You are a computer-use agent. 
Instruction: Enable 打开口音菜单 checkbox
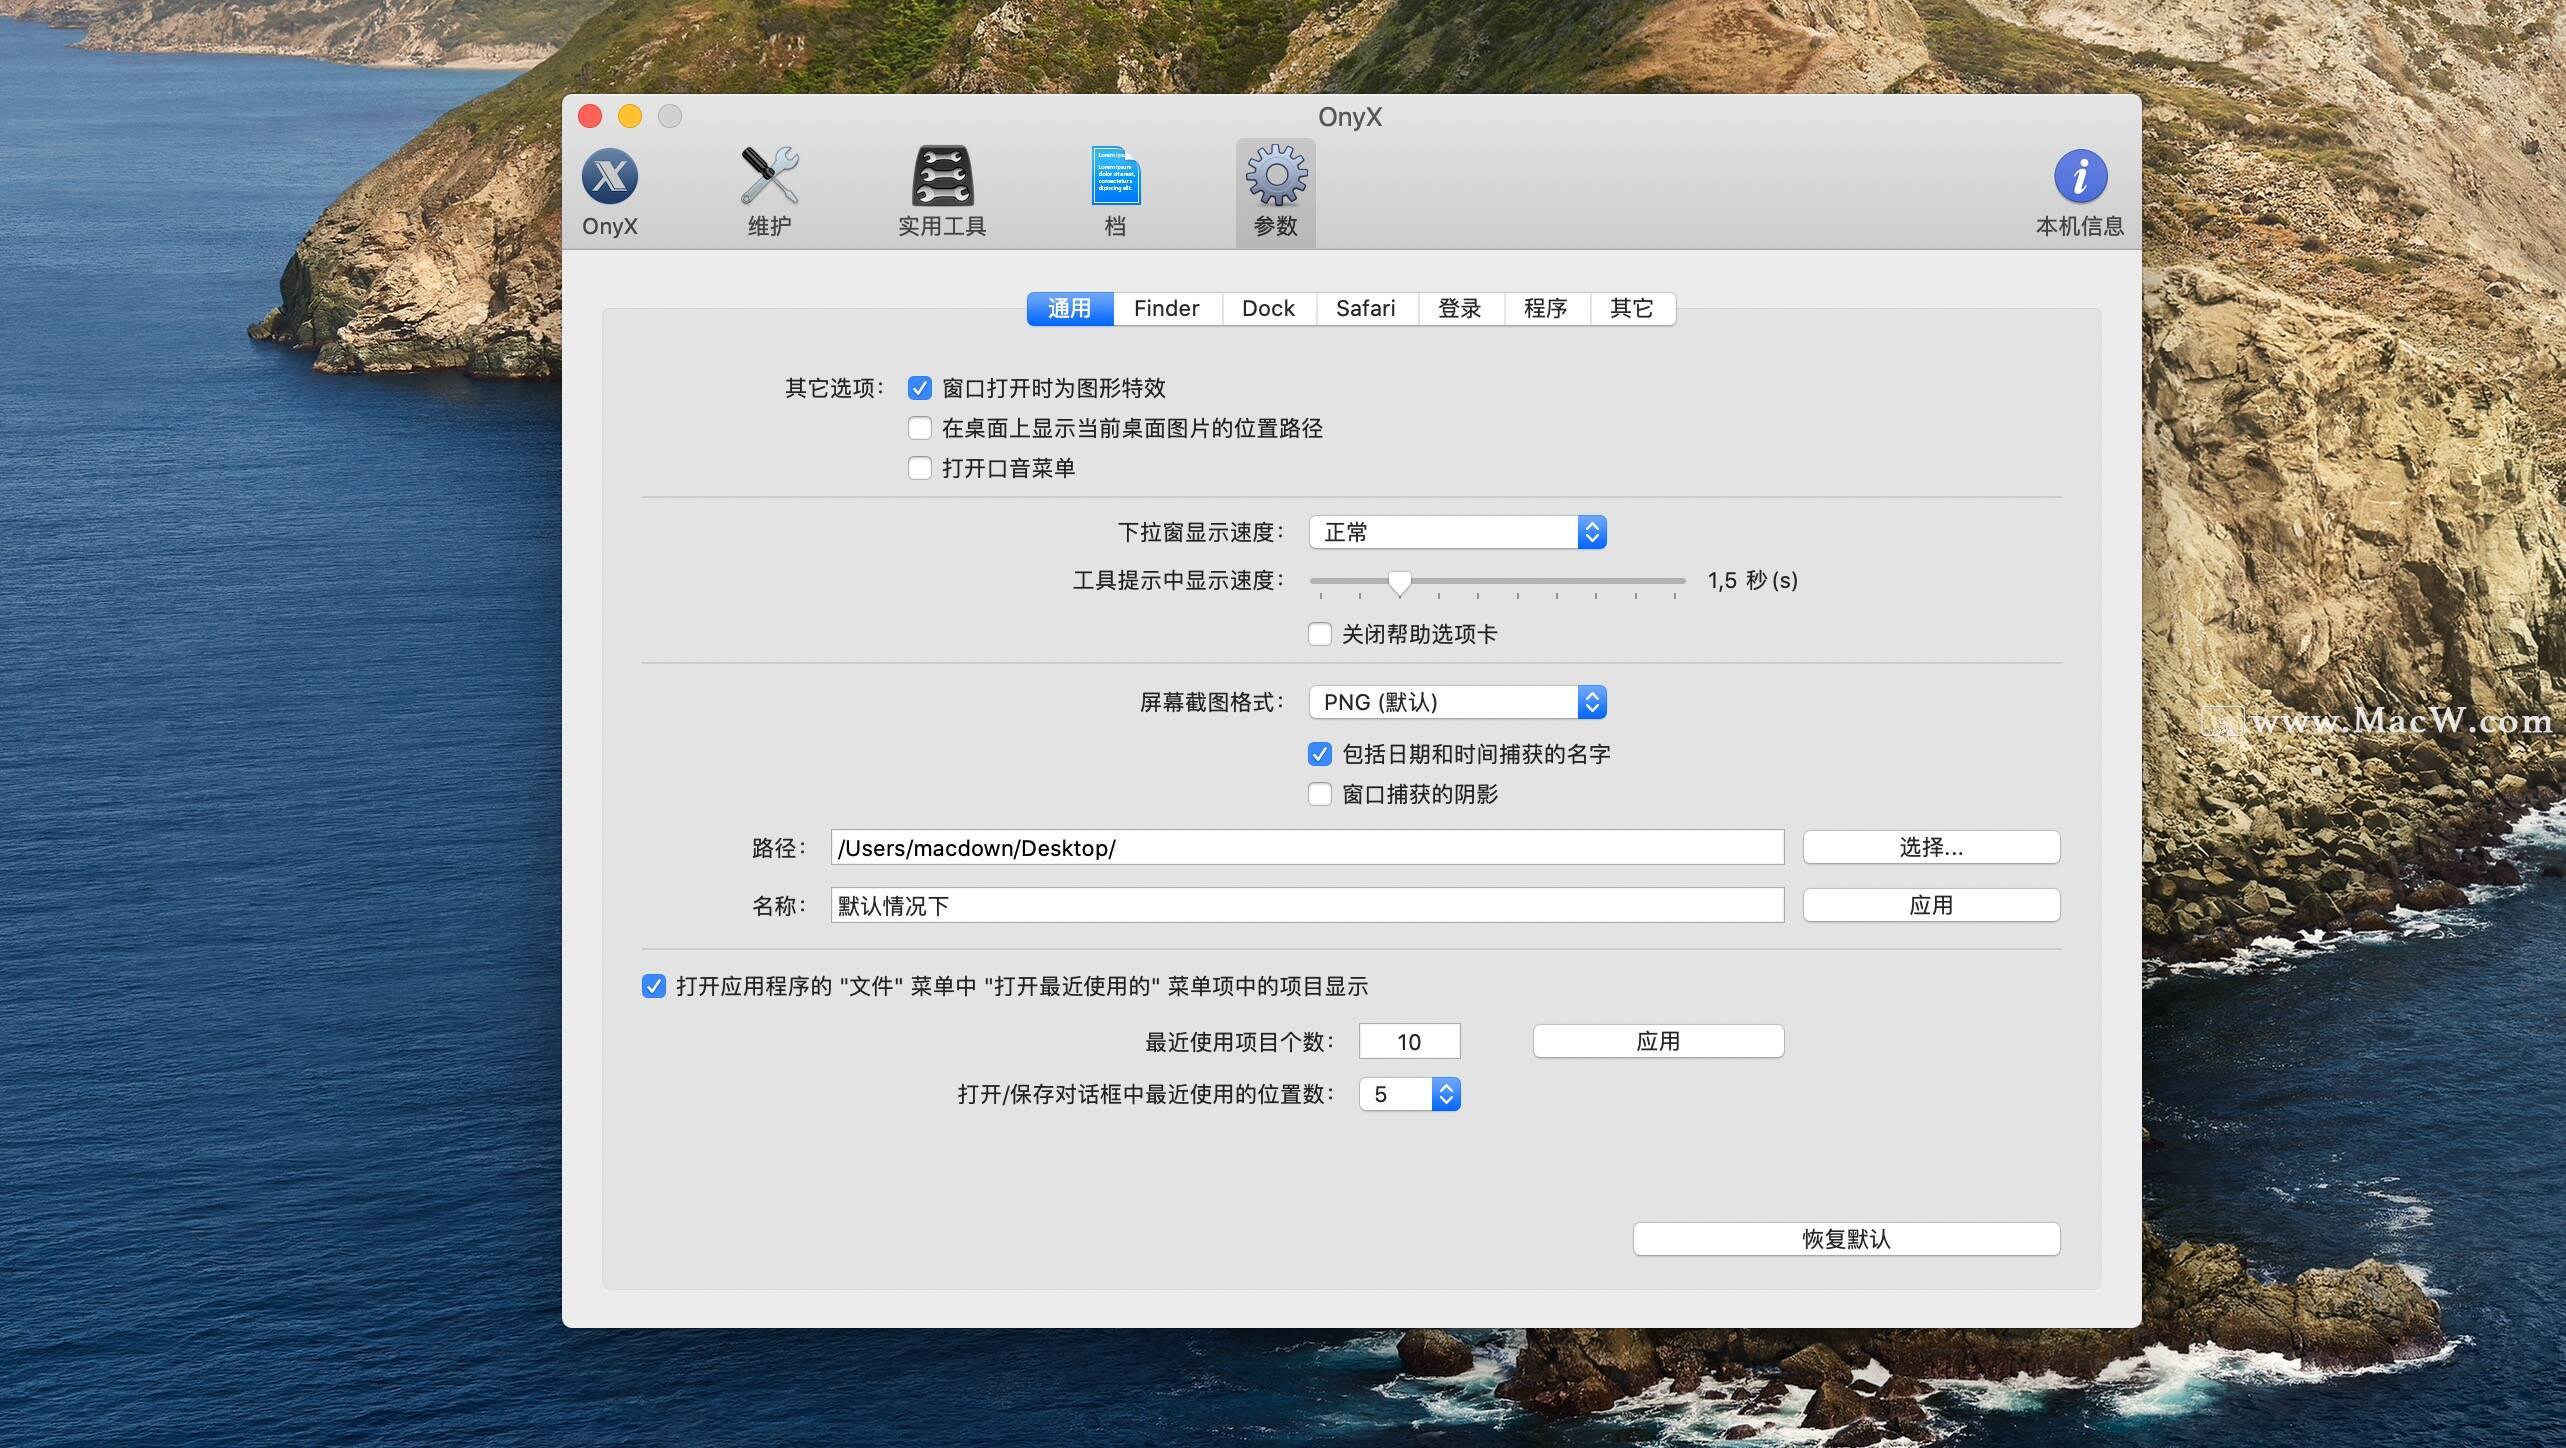click(920, 468)
